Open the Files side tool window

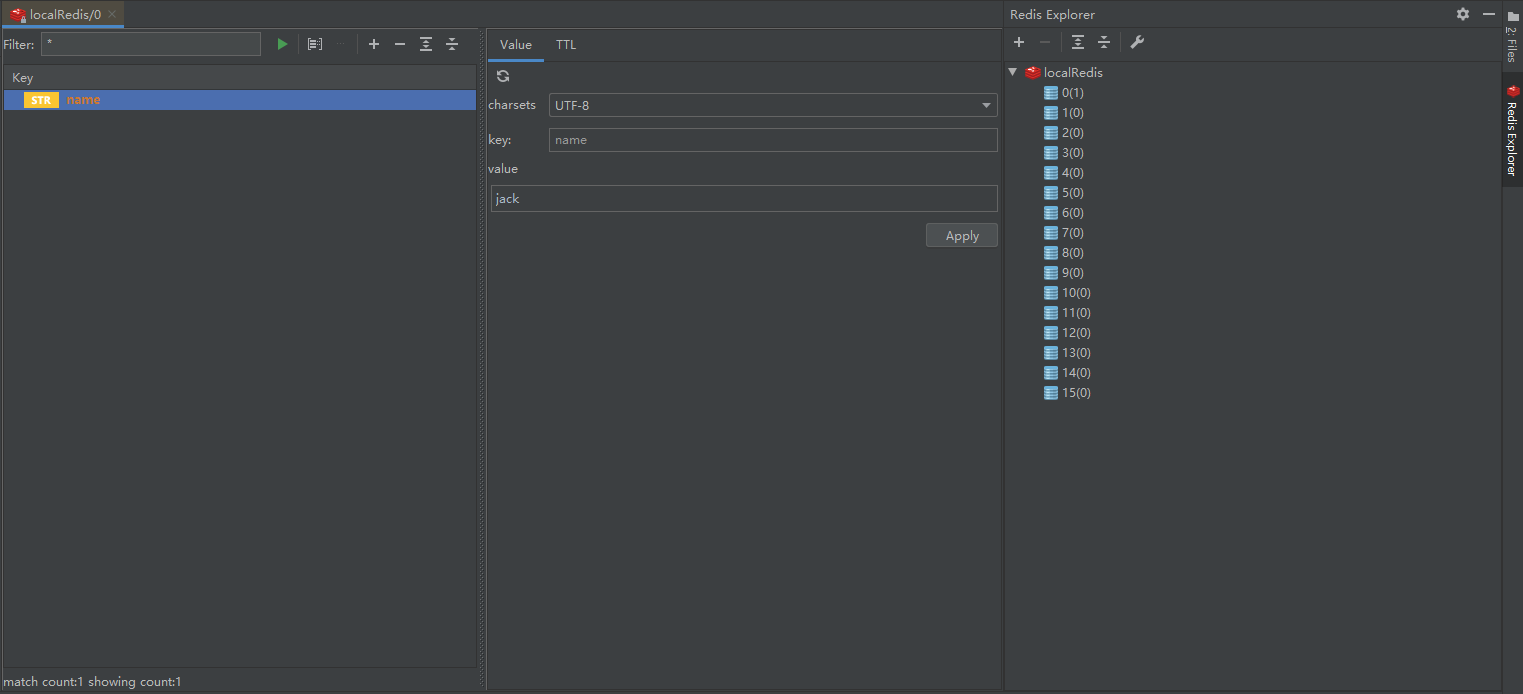[1512, 38]
